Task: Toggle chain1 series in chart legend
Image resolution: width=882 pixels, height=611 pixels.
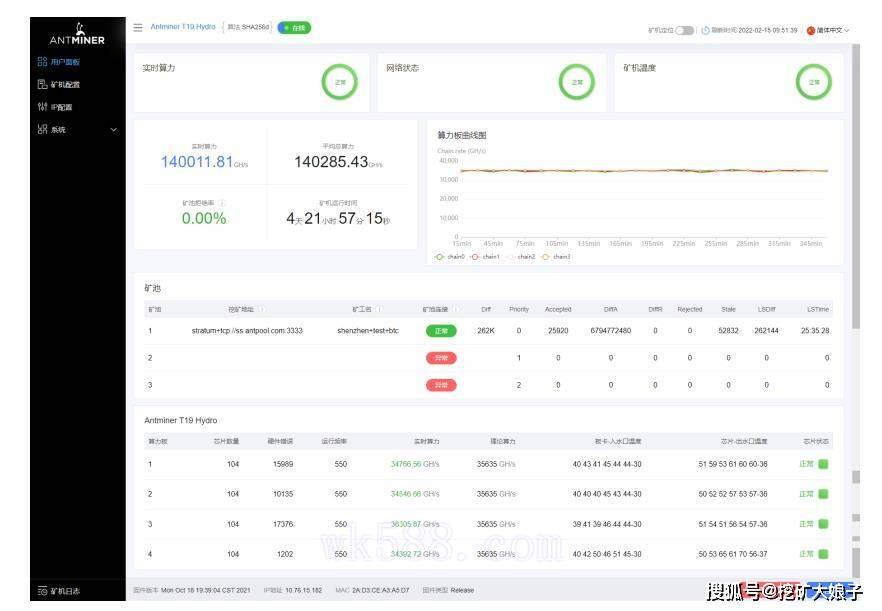Action: (485, 257)
